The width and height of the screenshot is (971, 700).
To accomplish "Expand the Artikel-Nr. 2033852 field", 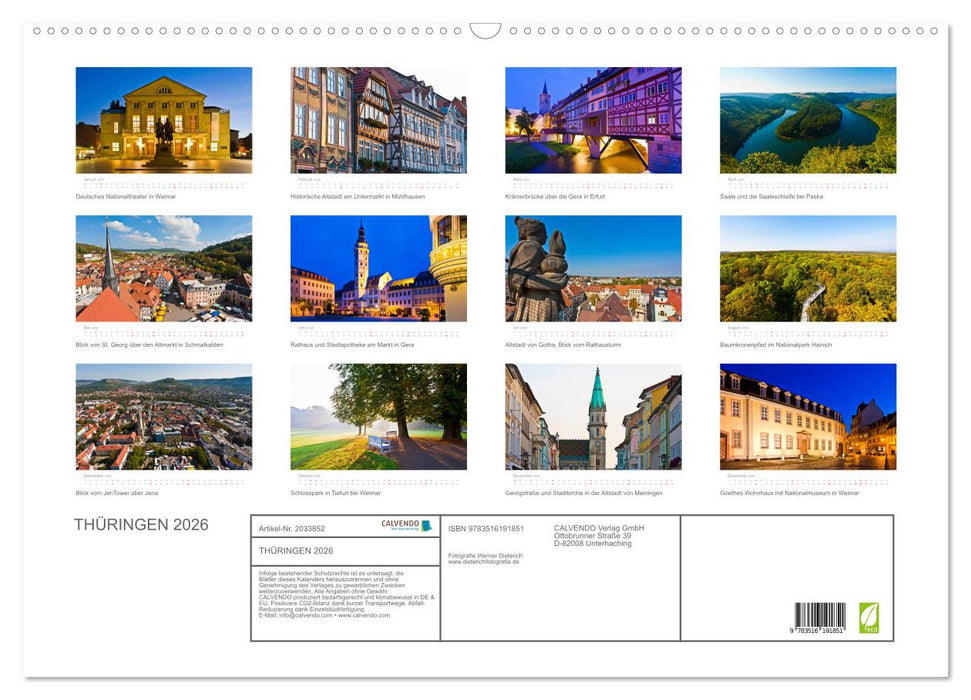I will click(290, 527).
